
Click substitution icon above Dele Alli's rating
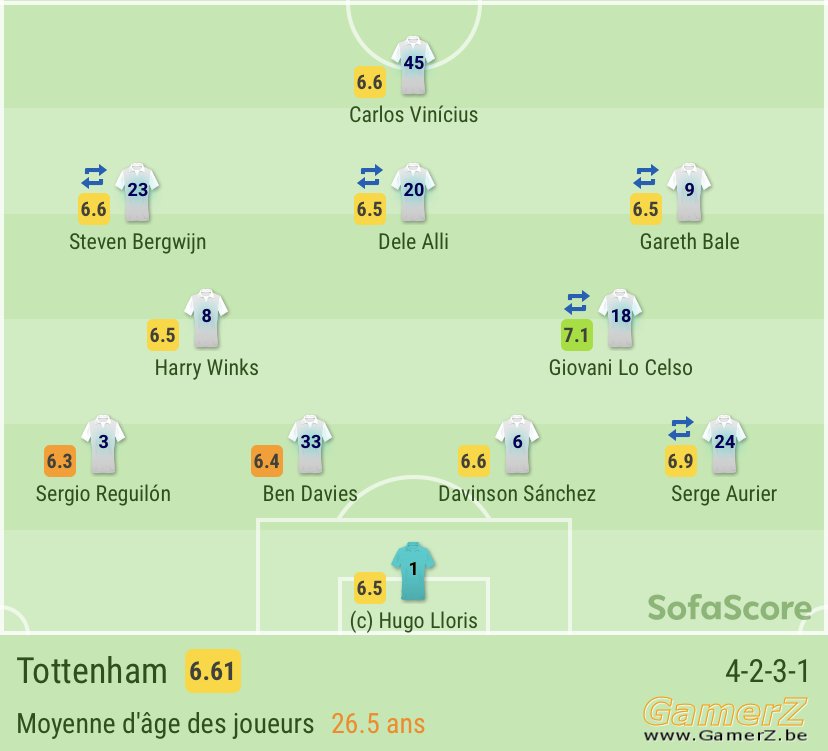pos(370,176)
